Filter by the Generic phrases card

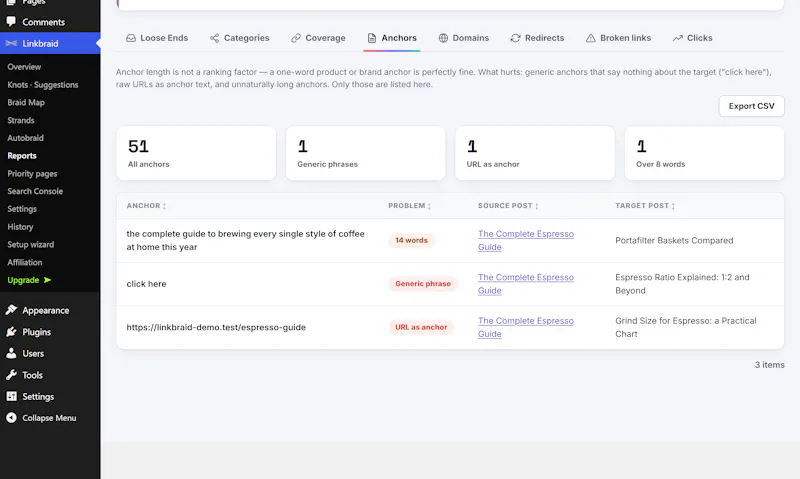(x=366, y=153)
